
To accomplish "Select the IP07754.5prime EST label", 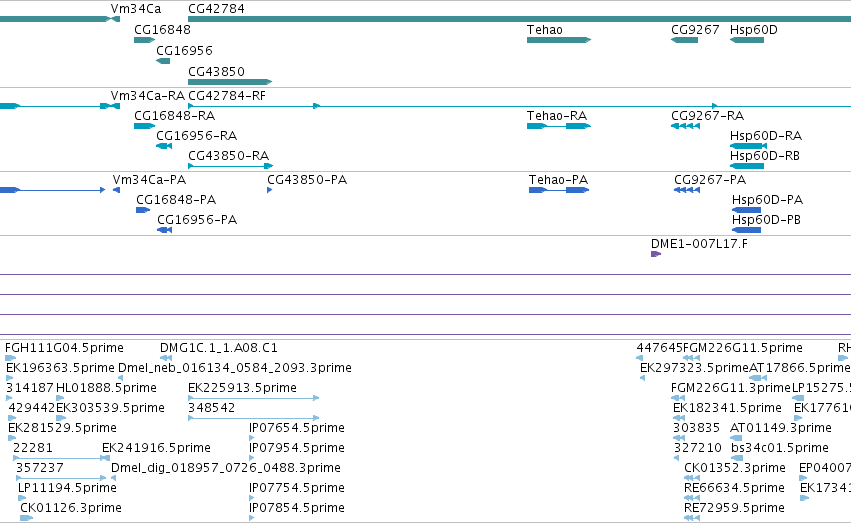I will [297, 488].
